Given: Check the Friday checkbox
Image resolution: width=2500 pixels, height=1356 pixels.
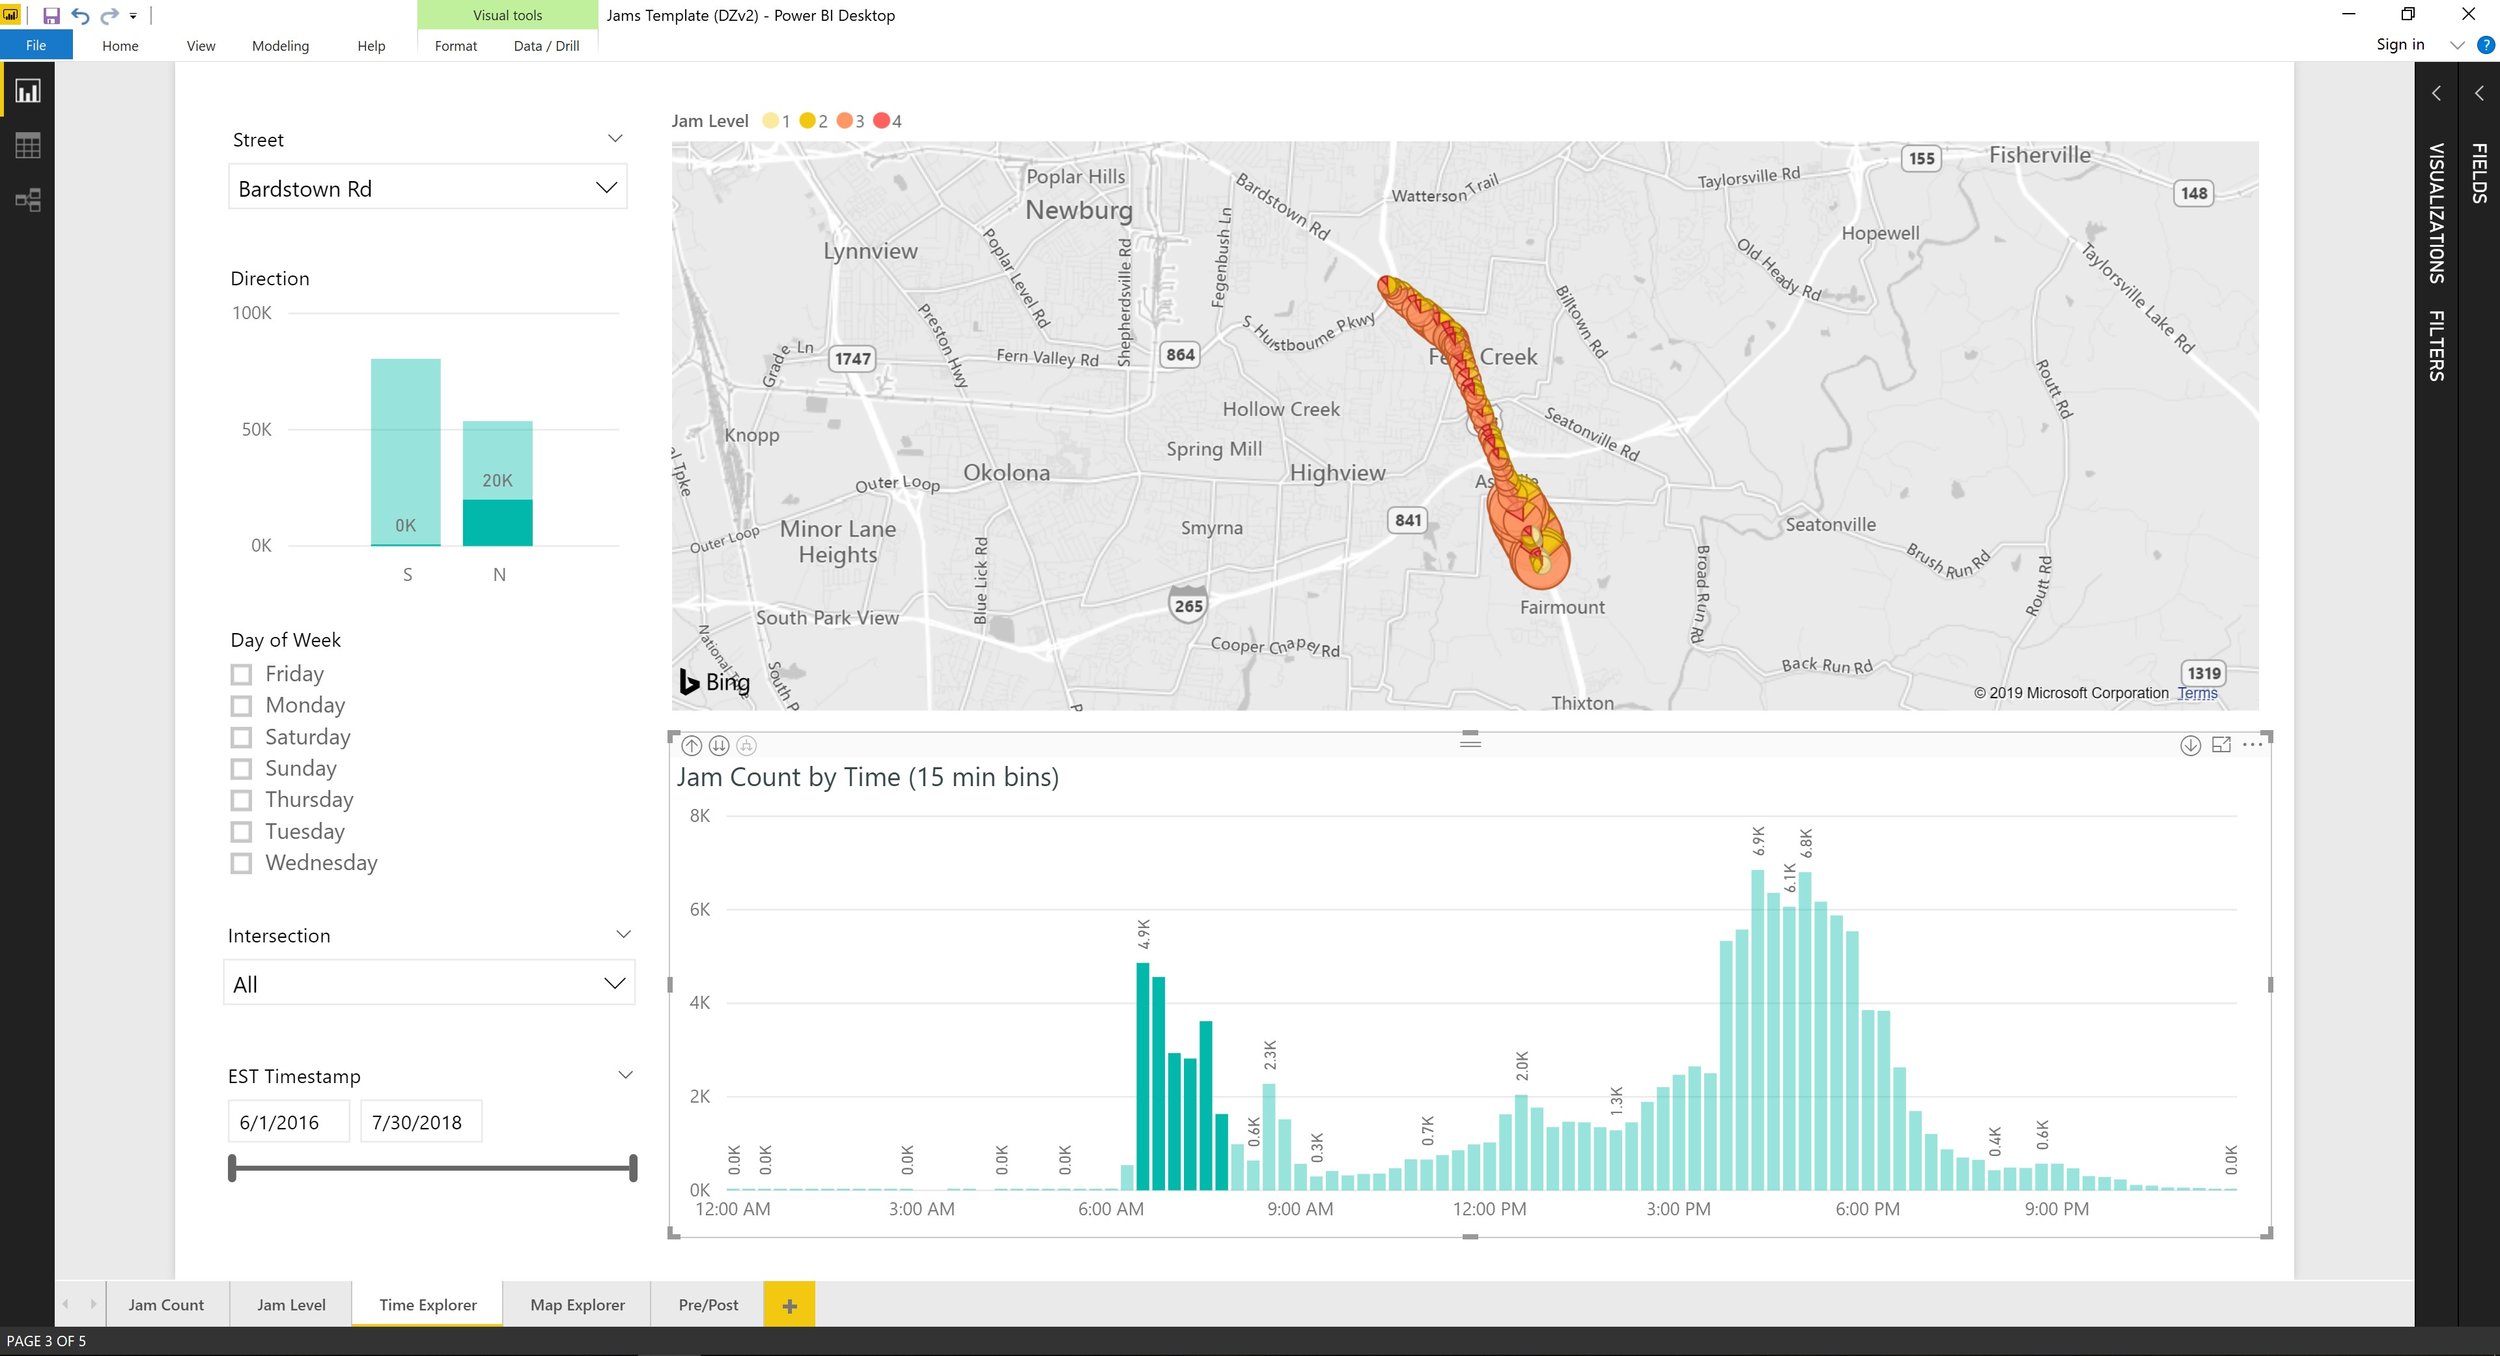Looking at the screenshot, I should pos(241,674).
